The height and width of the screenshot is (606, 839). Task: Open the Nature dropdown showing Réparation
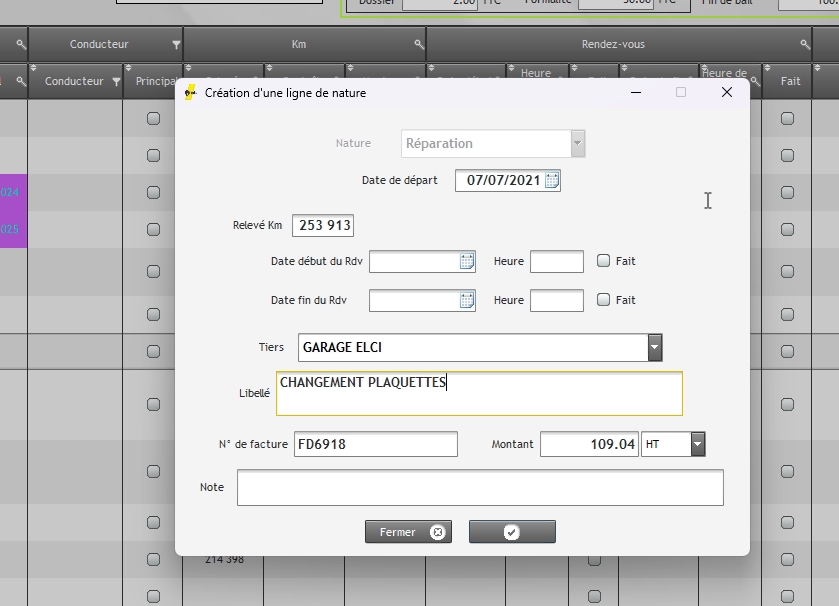577,144
